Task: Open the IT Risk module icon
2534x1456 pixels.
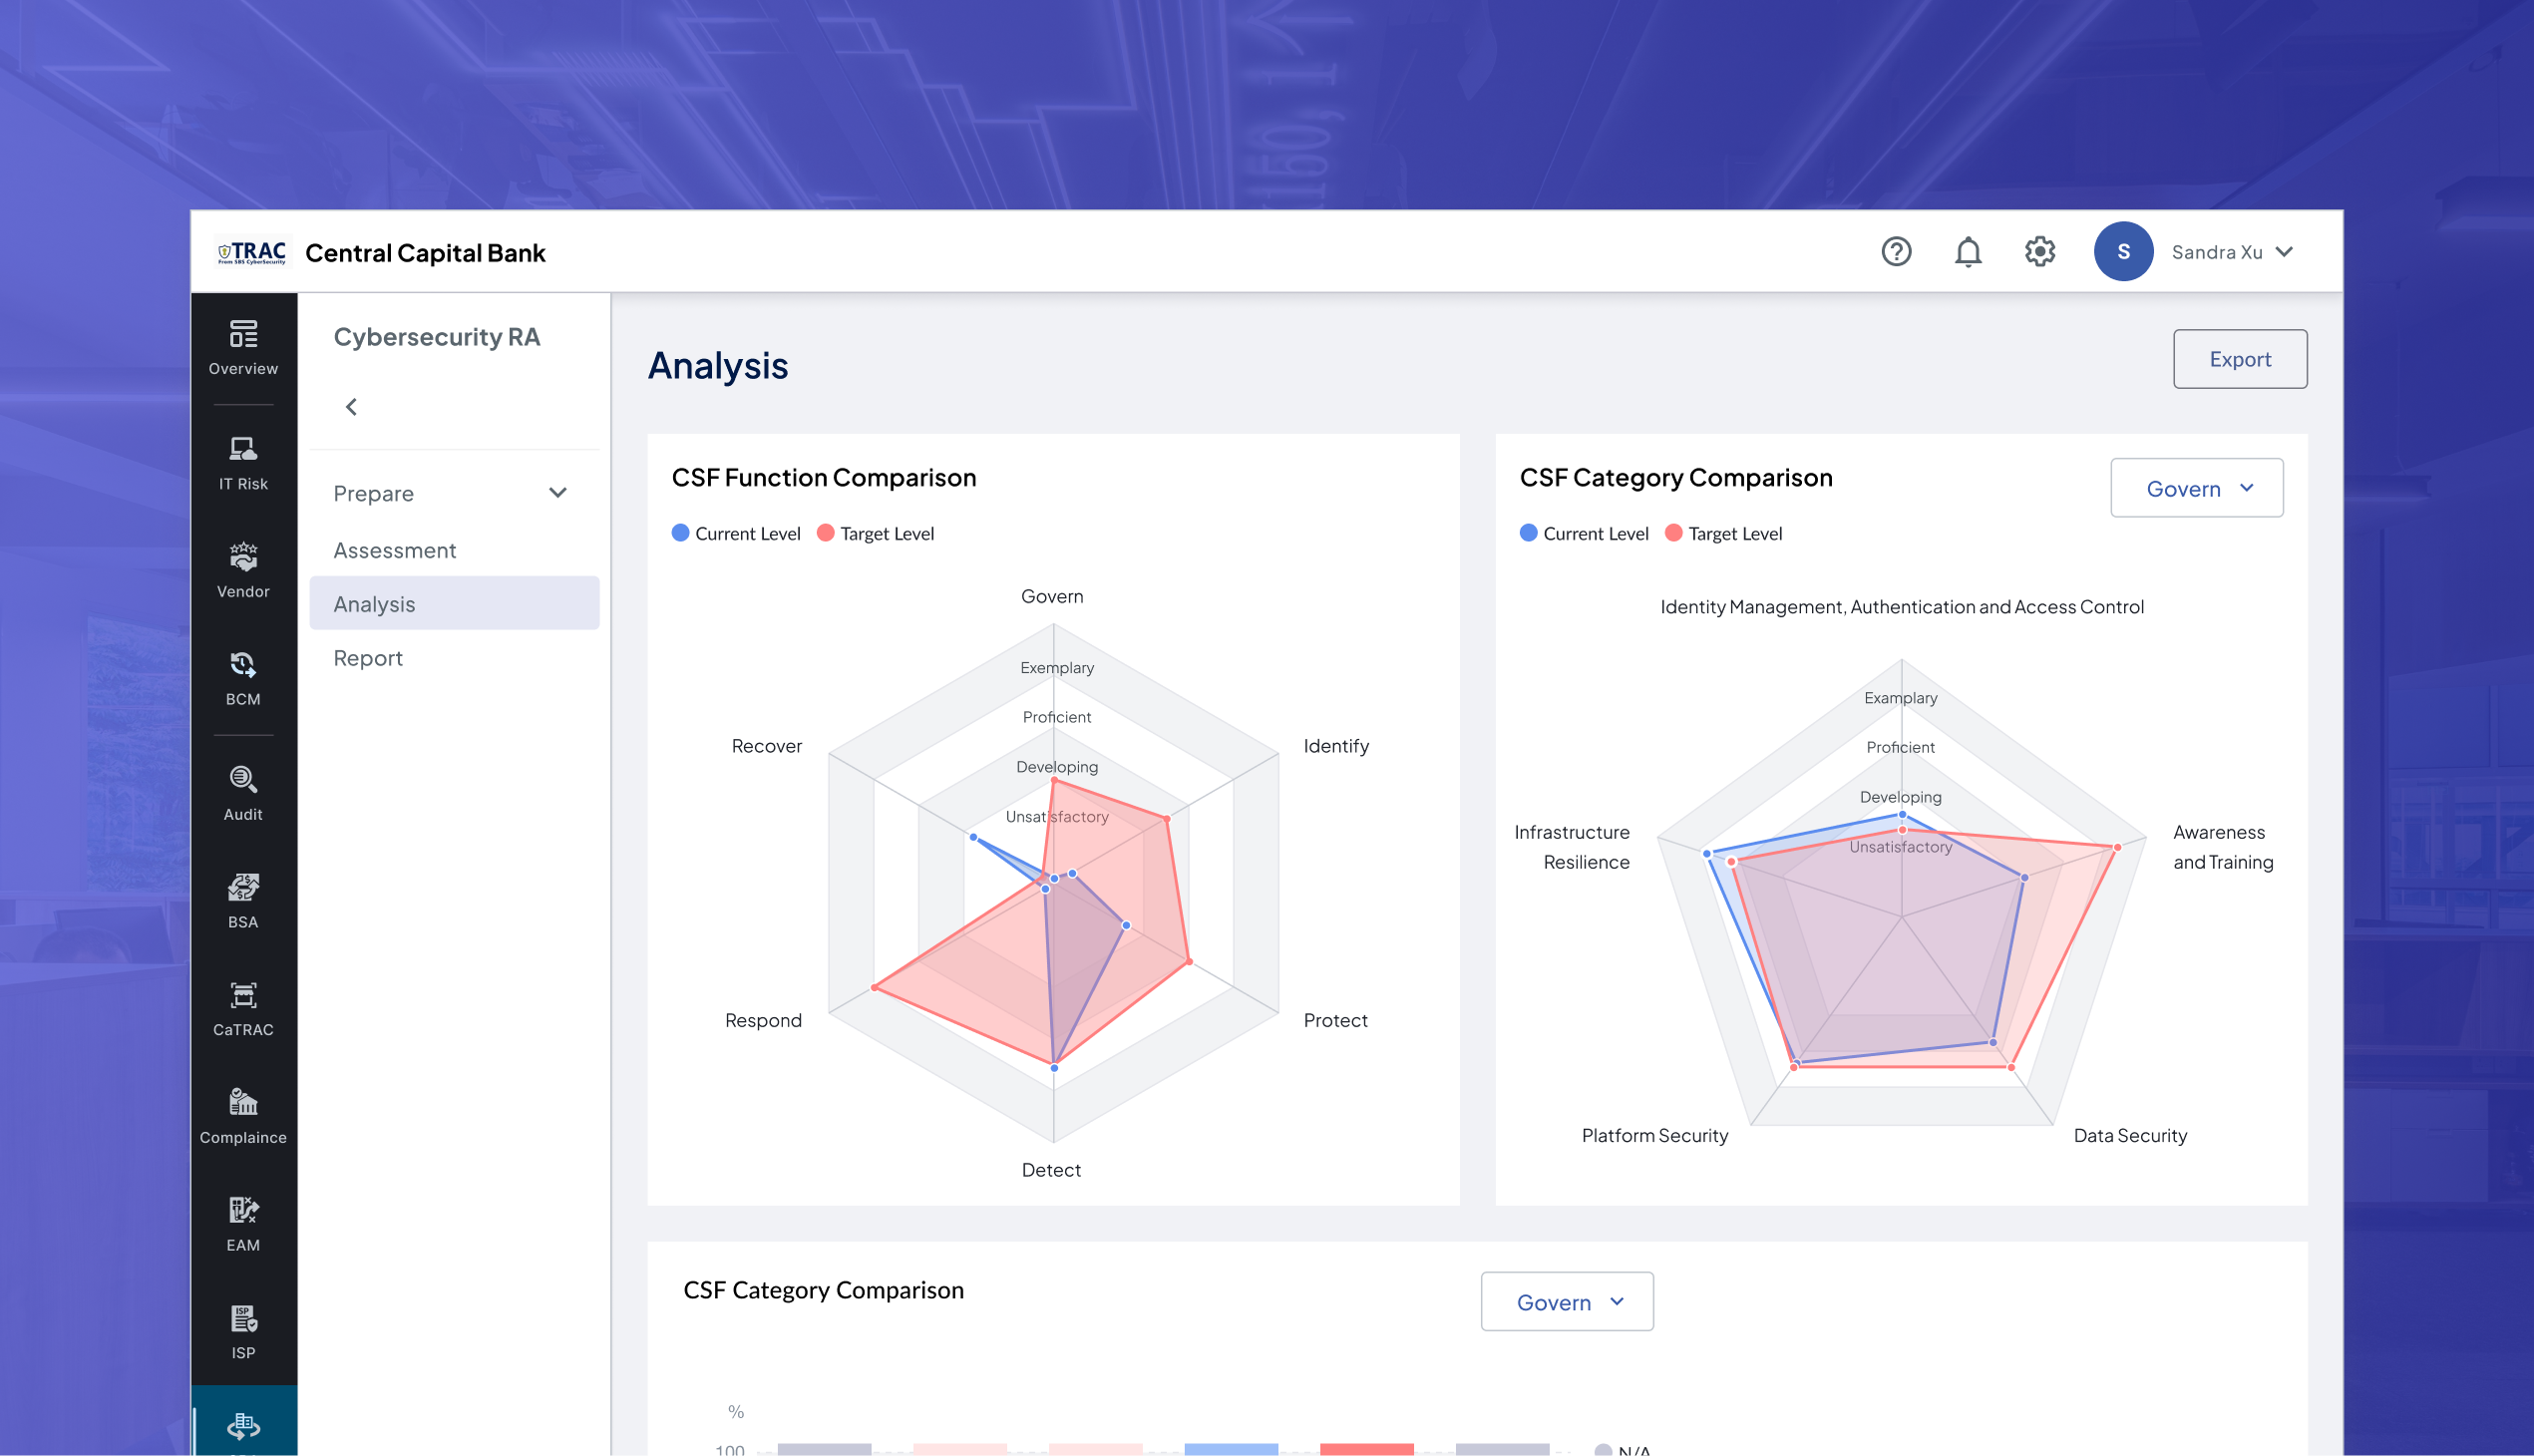Action: point(243,461)
